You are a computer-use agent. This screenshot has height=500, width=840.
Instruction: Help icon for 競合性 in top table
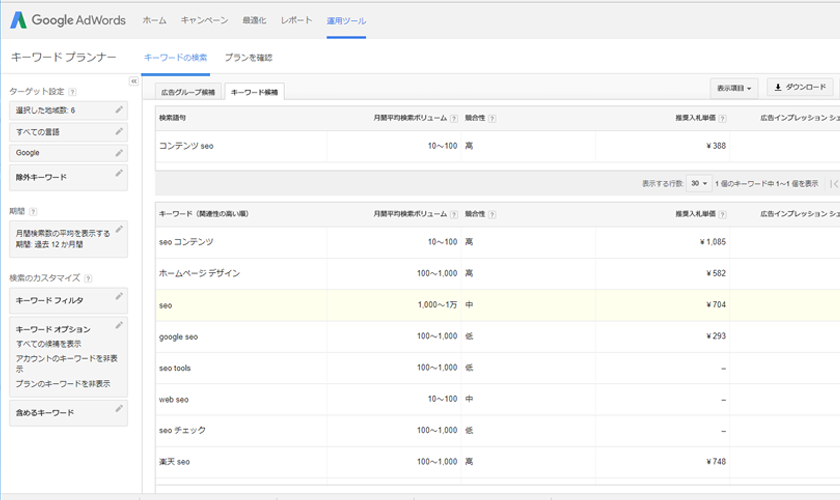coord(492,118)
